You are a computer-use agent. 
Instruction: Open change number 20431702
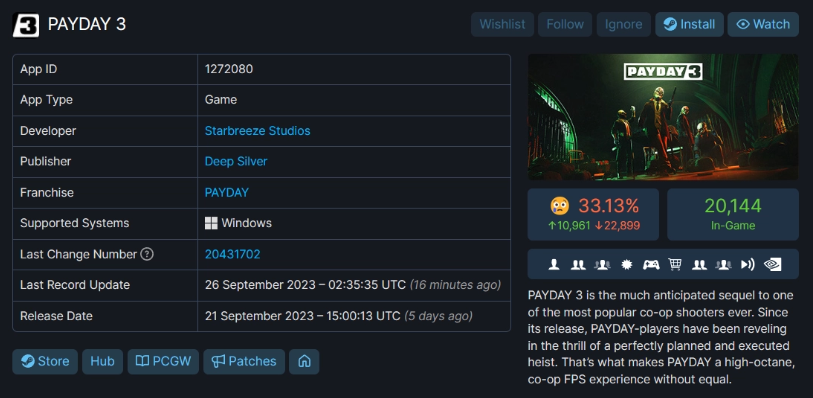[x=232, y=254]
